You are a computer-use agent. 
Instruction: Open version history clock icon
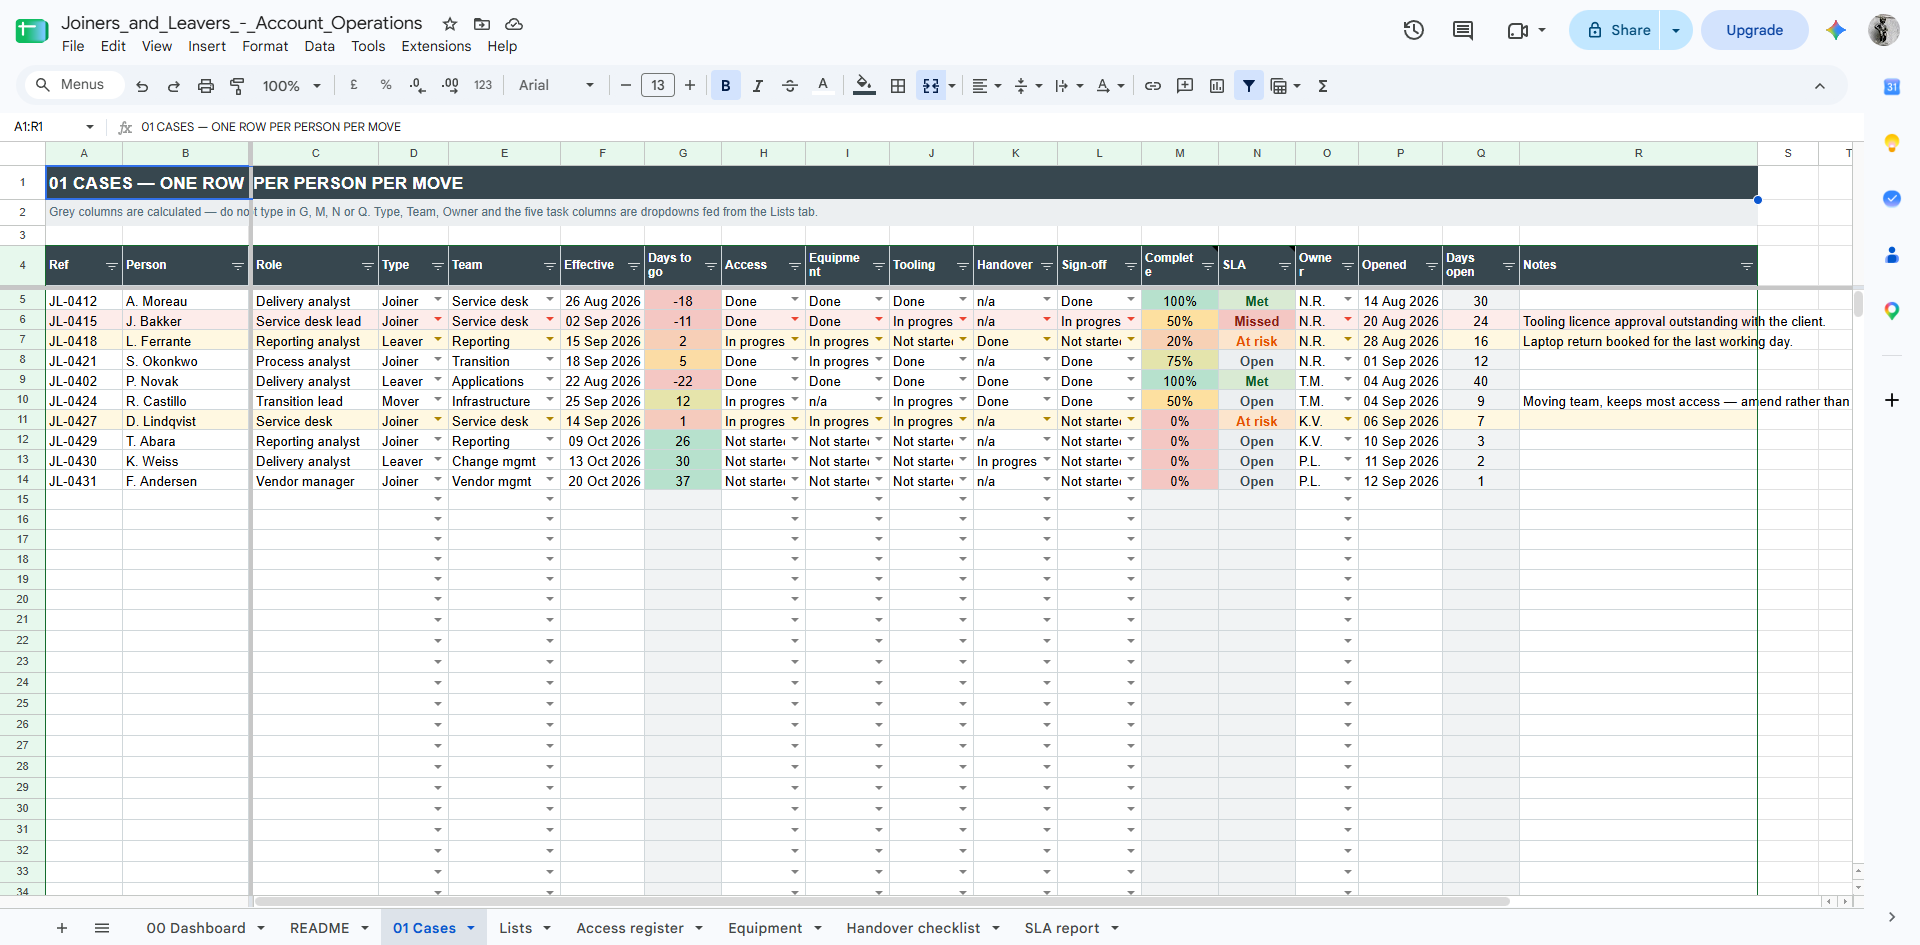pyautogui.click(x=1414, y=30)
